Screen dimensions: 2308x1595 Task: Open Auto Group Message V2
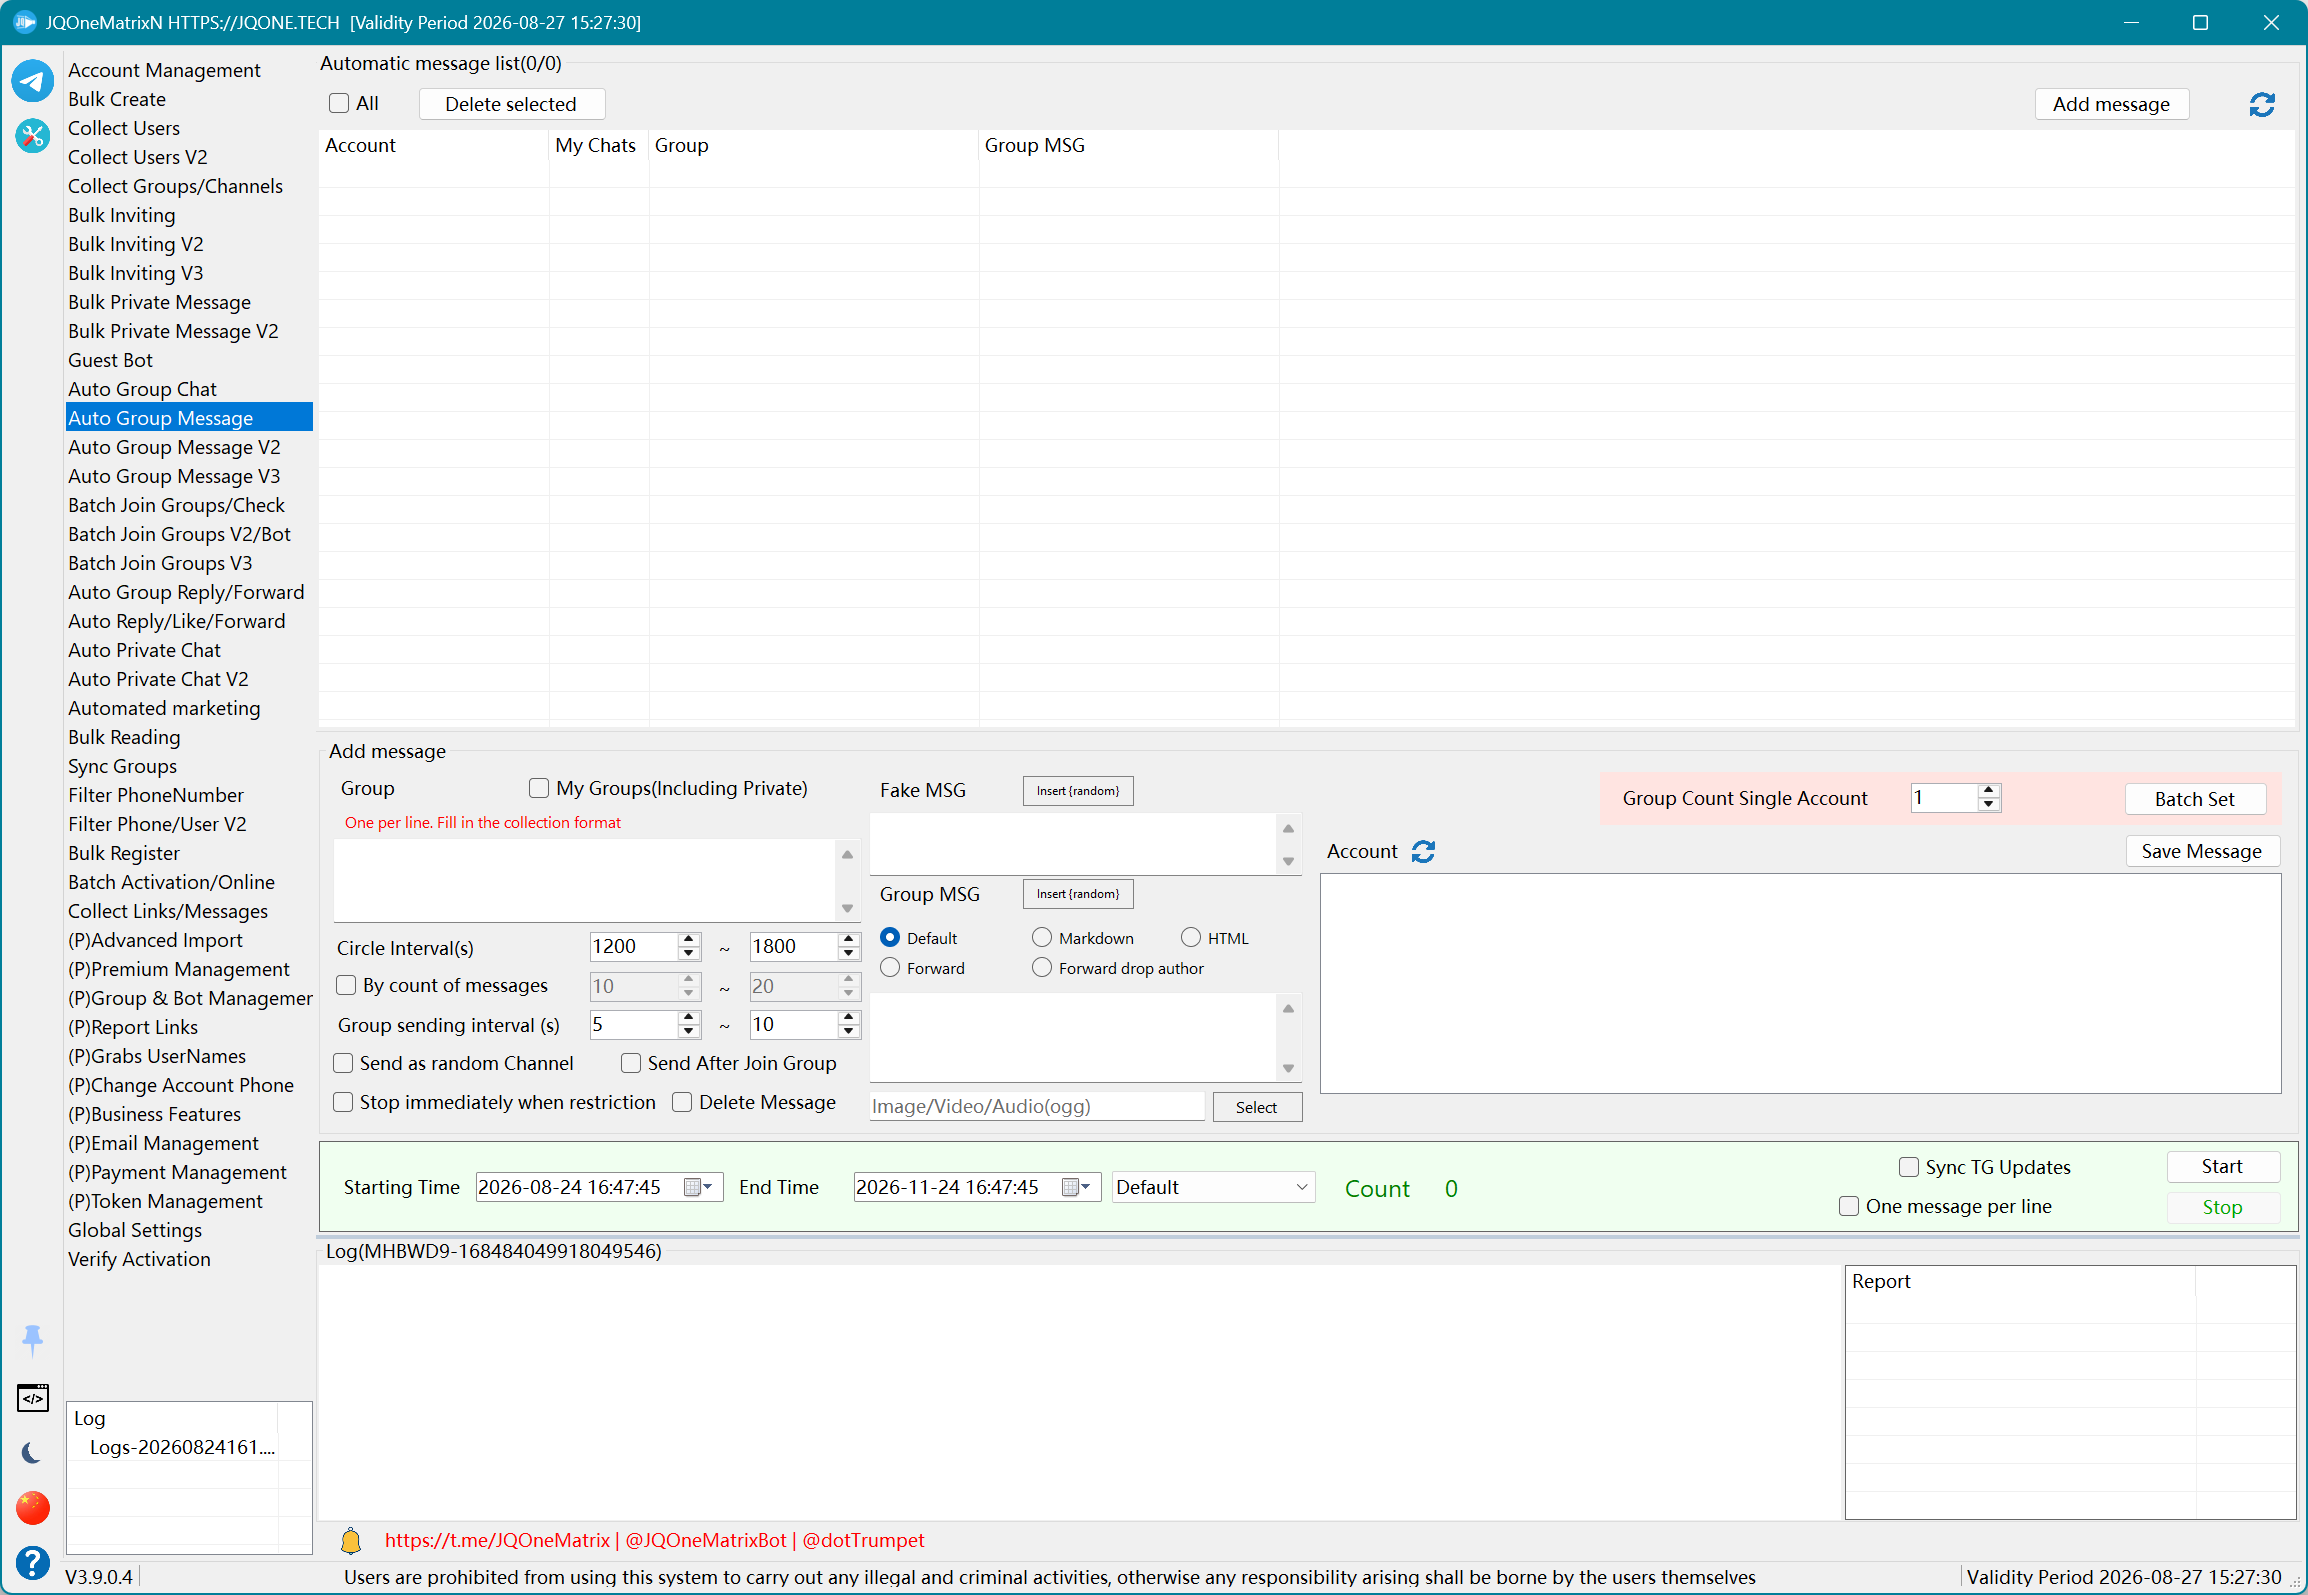pyautogui.click(x=174, y=447)
